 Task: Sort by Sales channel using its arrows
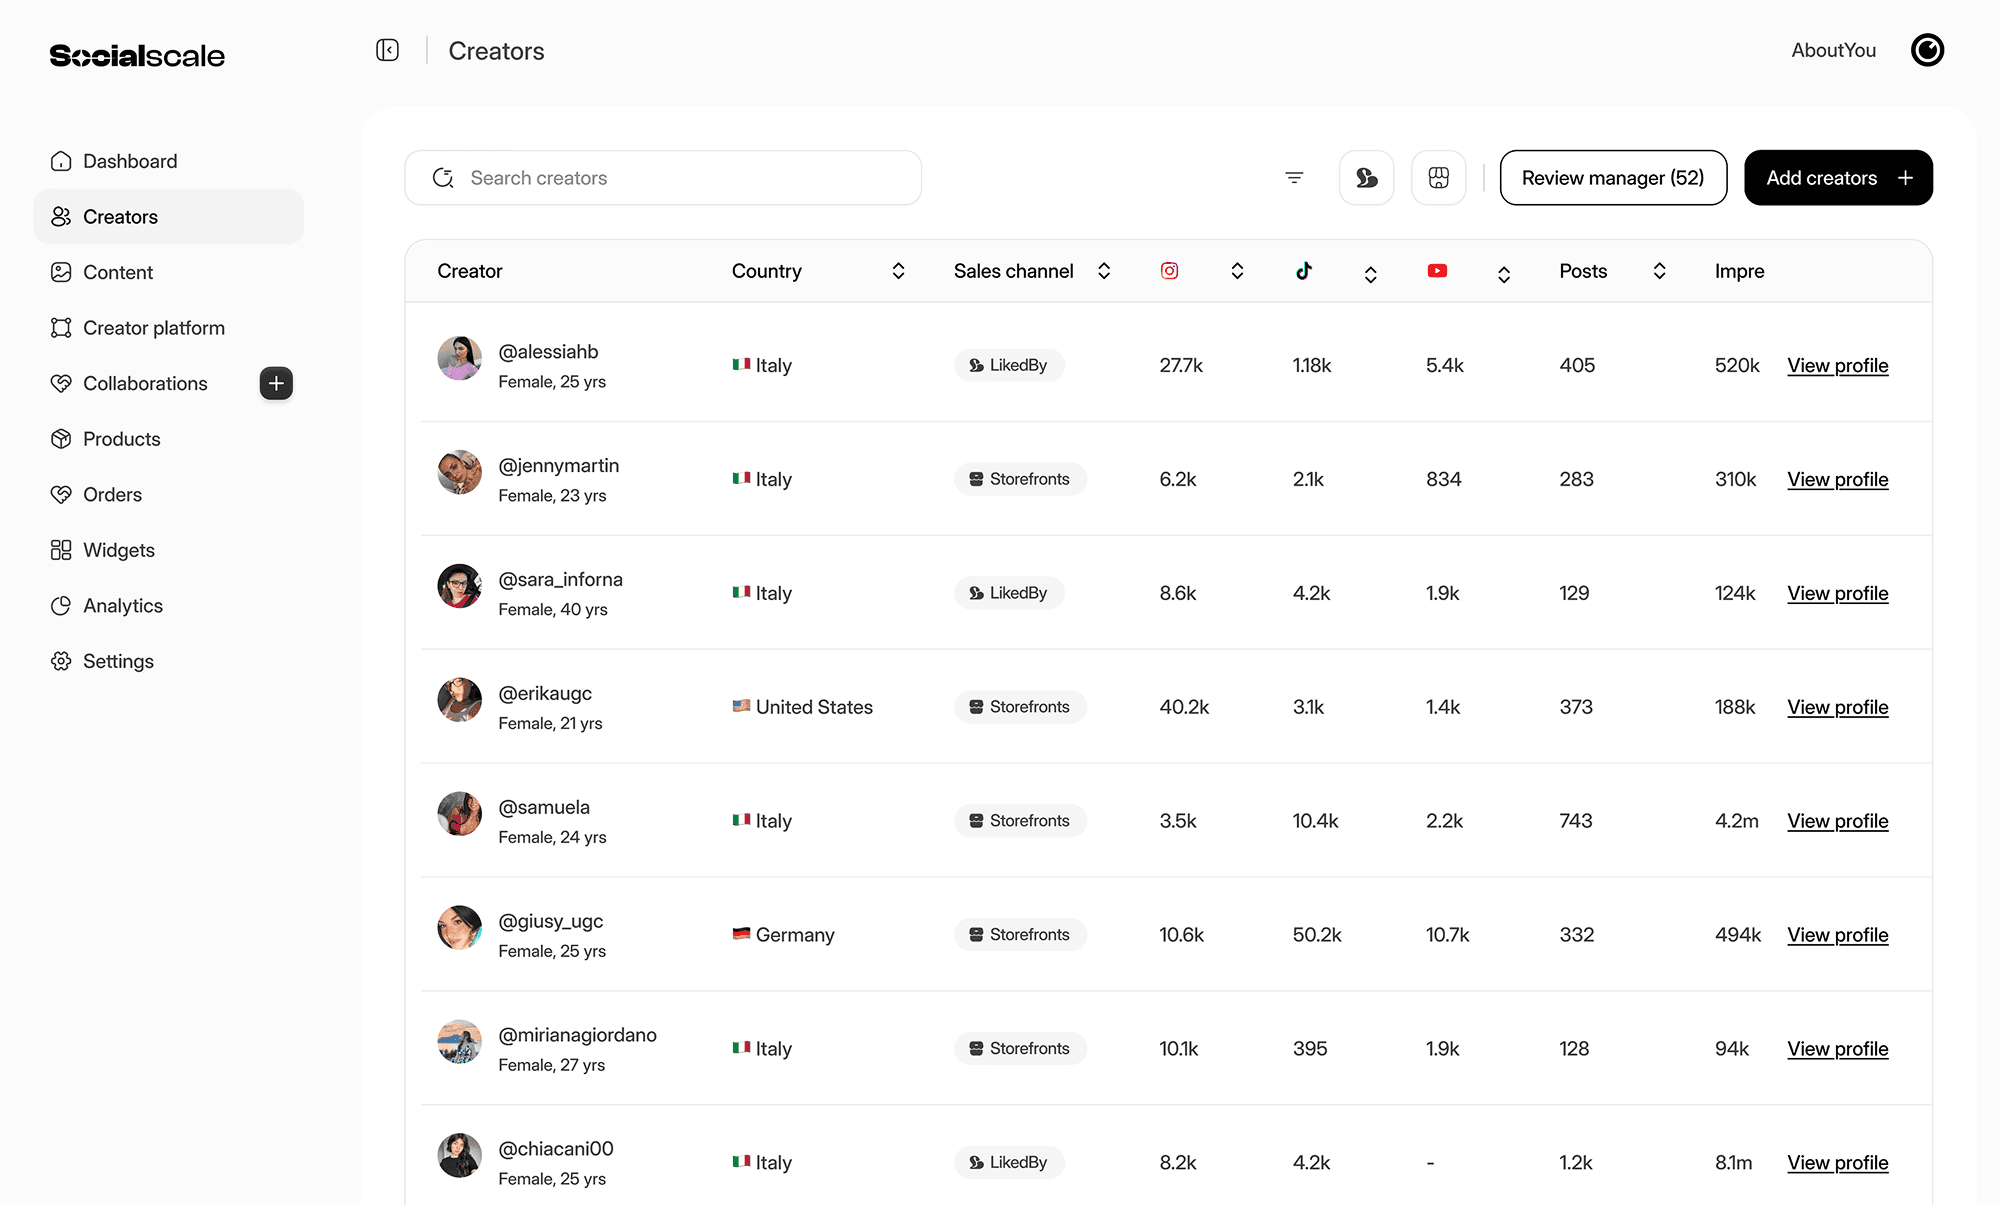(x=1104, y=271)
